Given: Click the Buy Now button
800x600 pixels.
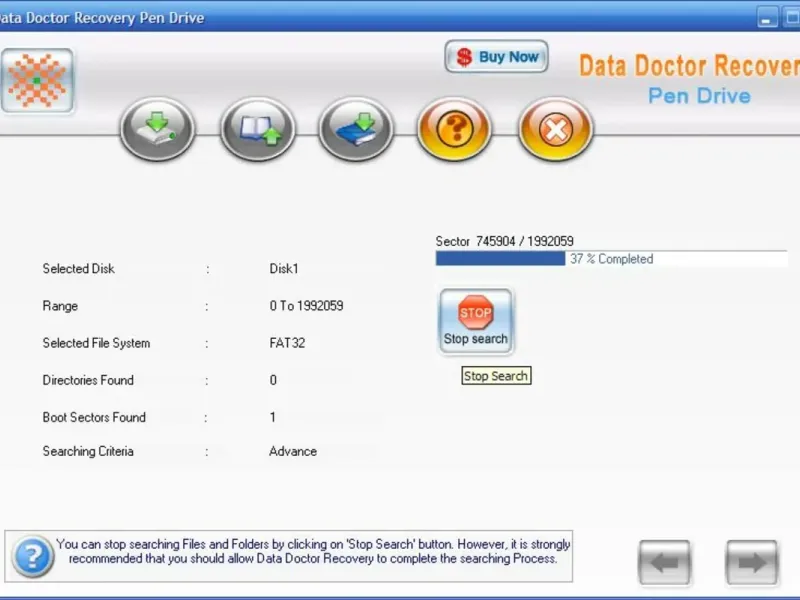Looking at the screenshot, I should (x=496, y=57).
